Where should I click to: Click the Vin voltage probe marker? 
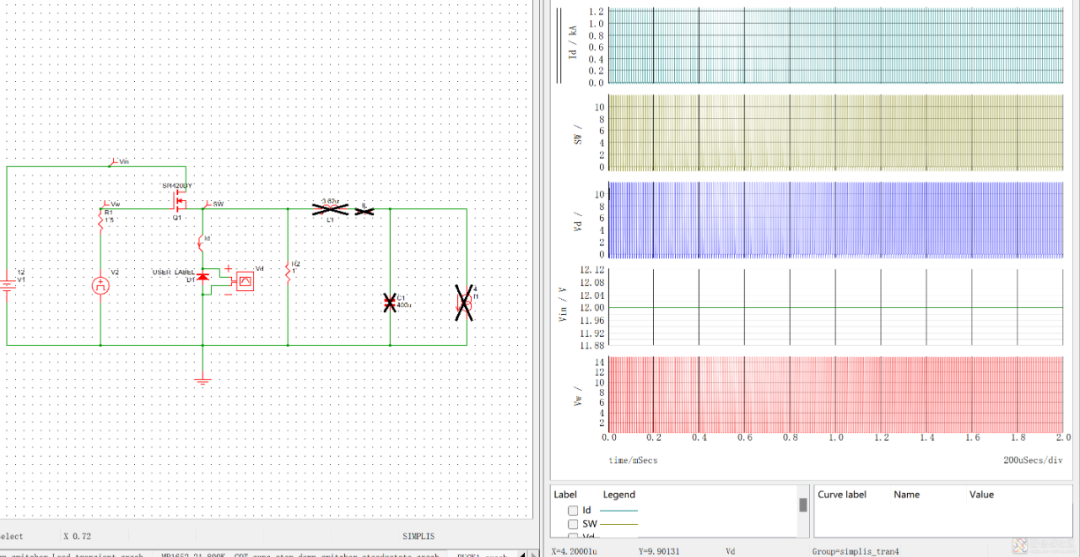click(114, 162)
